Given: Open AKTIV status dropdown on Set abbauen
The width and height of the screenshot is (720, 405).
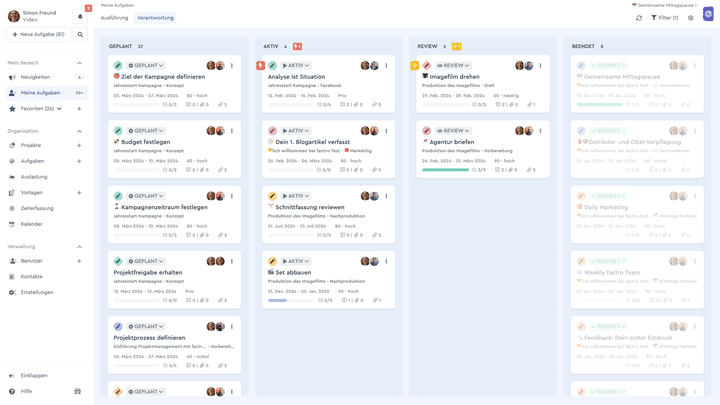Looking at the screenshot, I should tap(295, 261).
